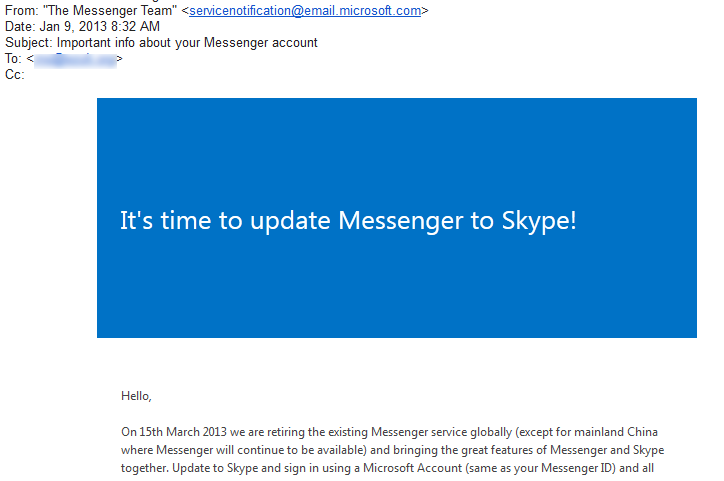Click the "Cc:" header label
Image resolution: width=724 pixels, height=481 pixels.
point(14,75)
